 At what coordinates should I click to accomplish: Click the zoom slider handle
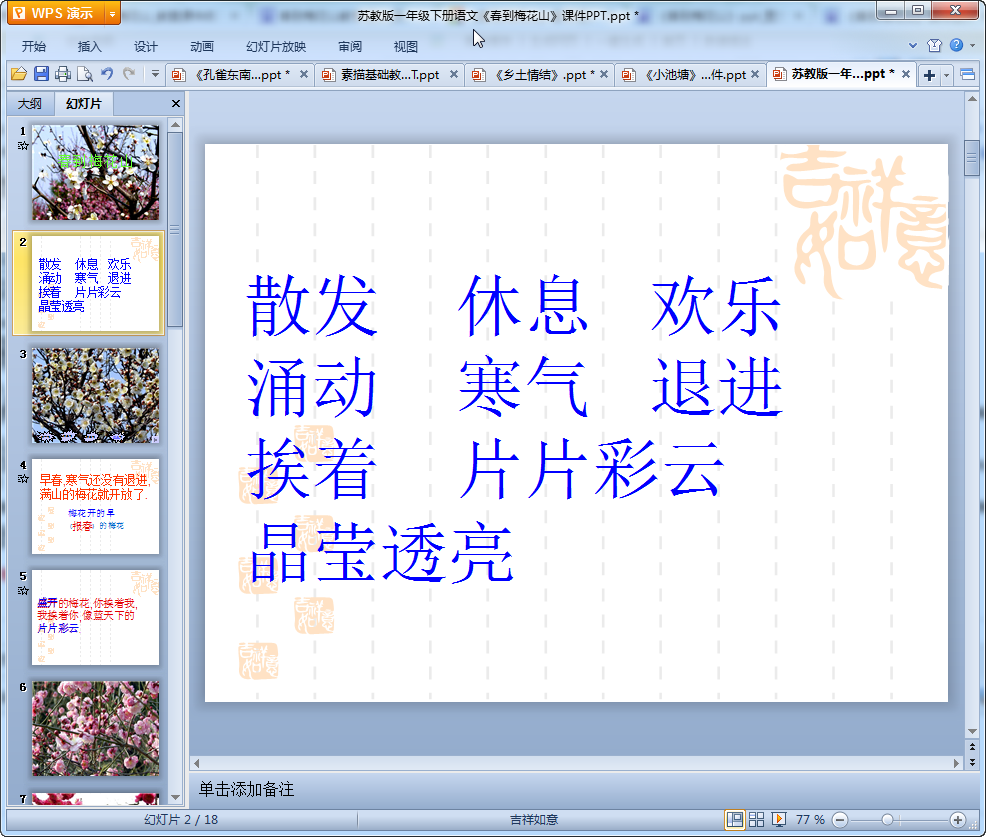coord(887,820)
